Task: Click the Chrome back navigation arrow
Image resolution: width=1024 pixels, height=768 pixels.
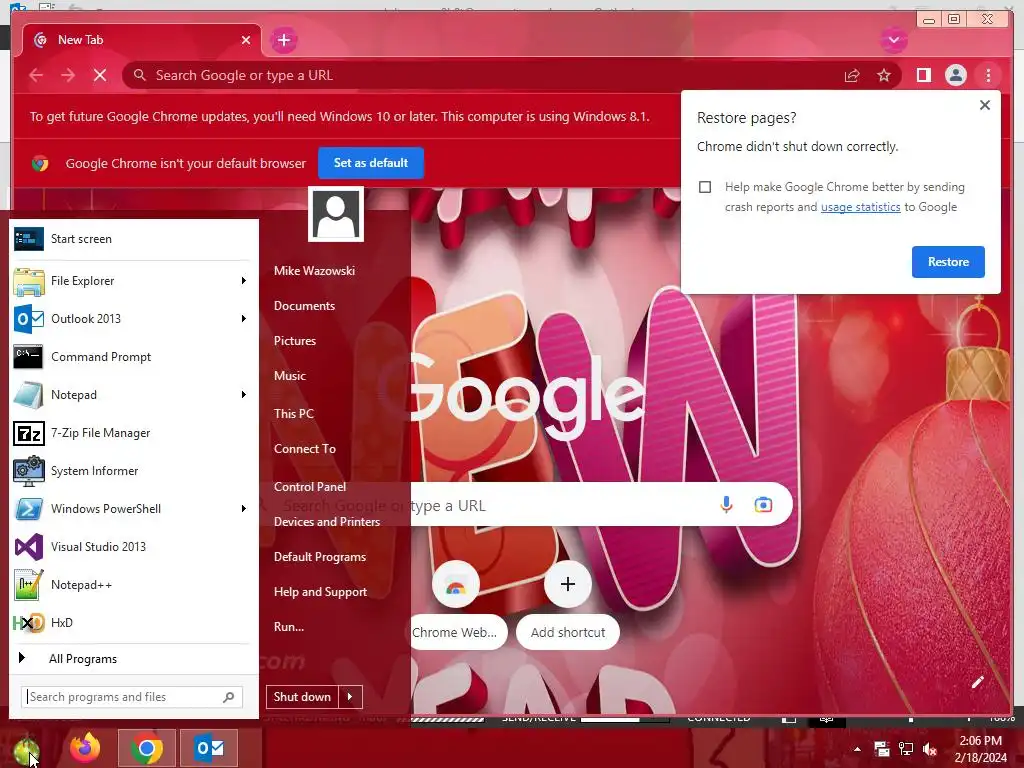Action: pyautogui.click(x=36, y=75)
